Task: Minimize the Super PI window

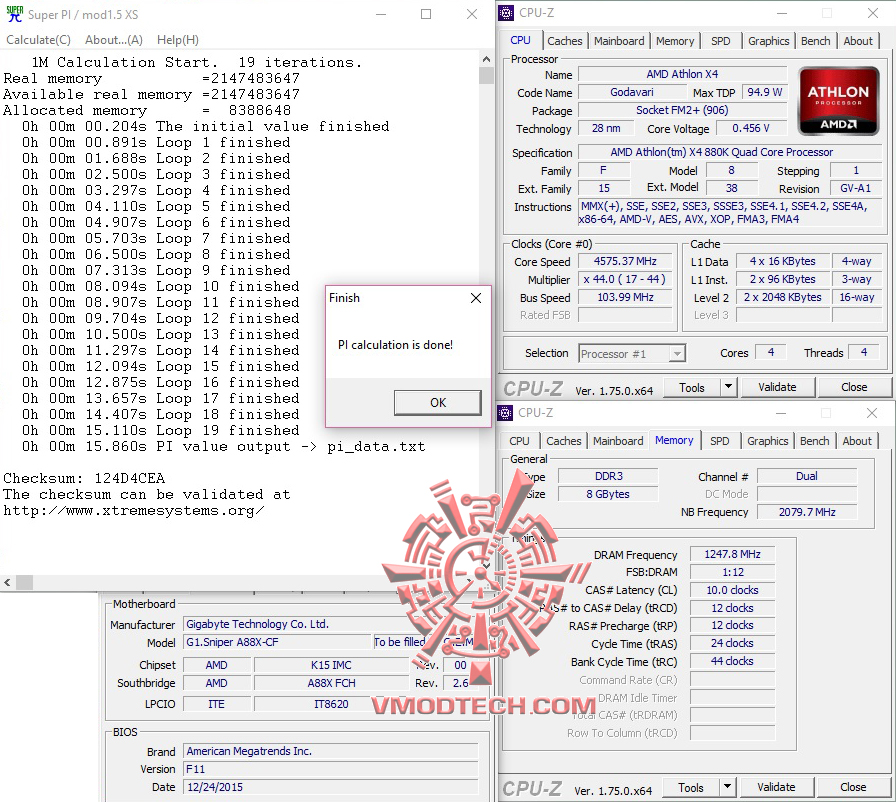Action: [x=381, y=14]
